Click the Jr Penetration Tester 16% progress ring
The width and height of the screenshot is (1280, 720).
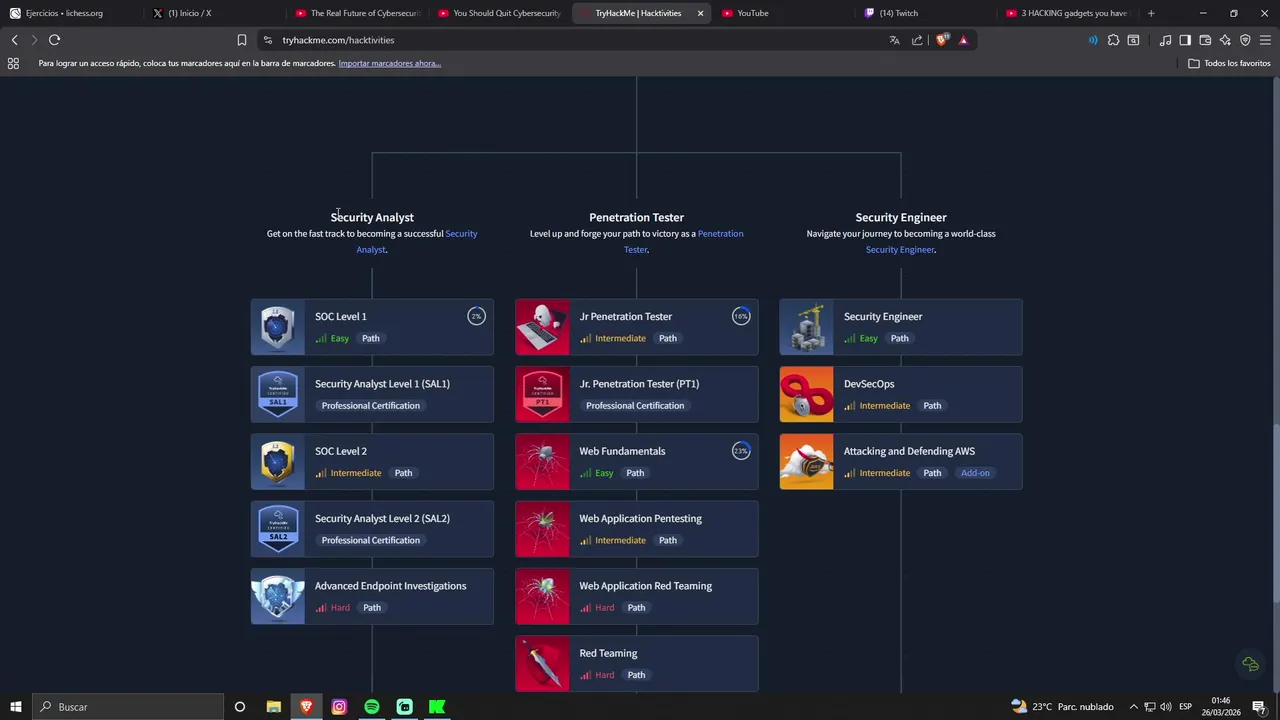[x=740, y=316]
